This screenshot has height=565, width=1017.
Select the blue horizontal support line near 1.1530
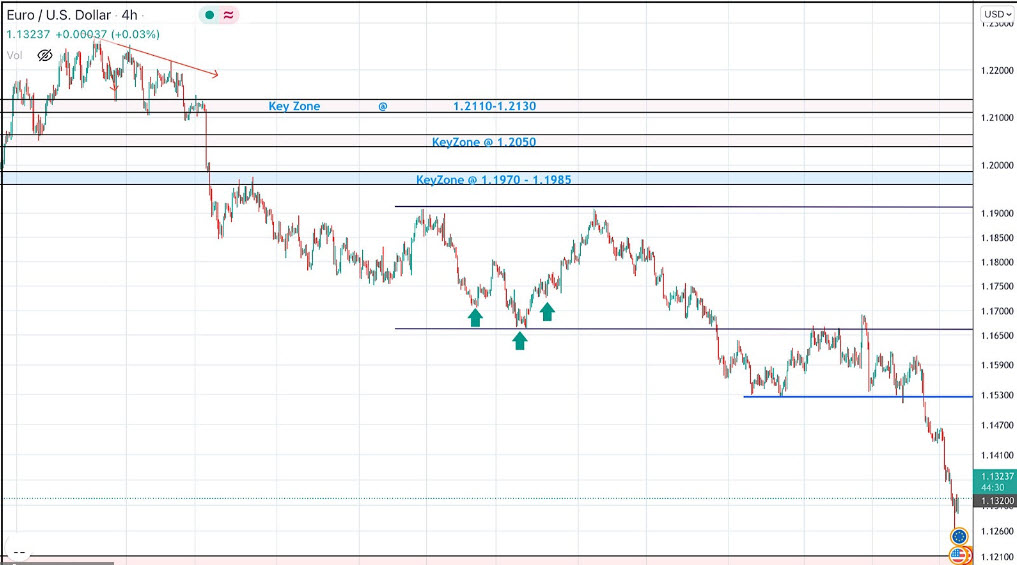(x=850, y=397)
